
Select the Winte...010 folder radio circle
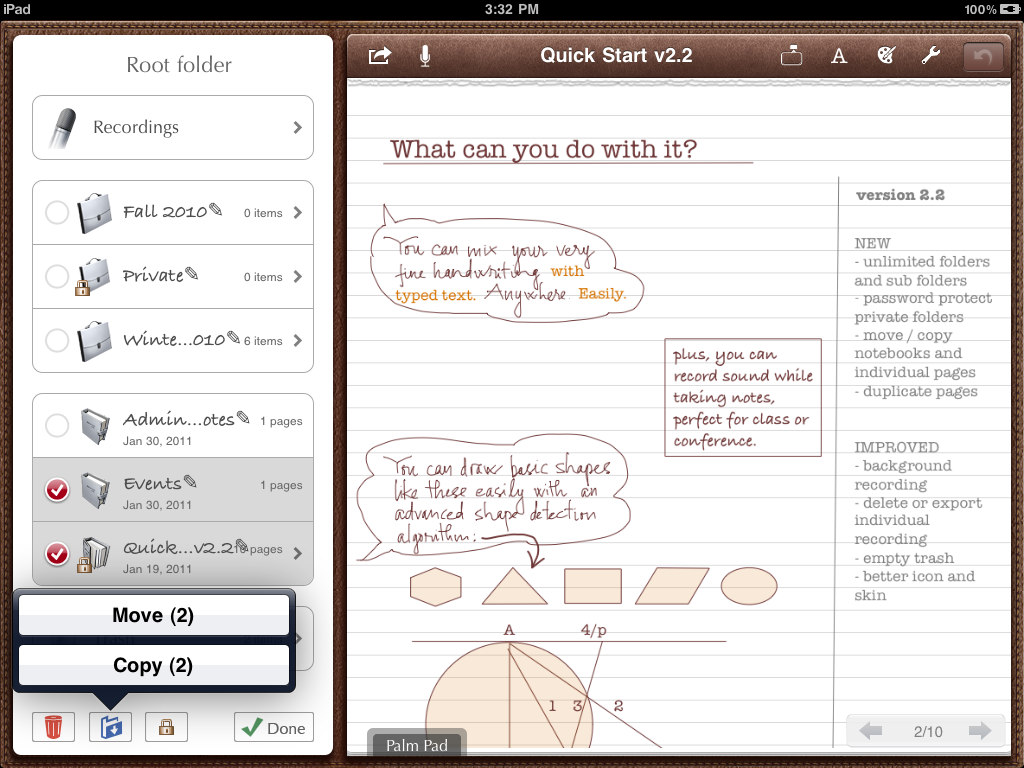coord(57,341)
